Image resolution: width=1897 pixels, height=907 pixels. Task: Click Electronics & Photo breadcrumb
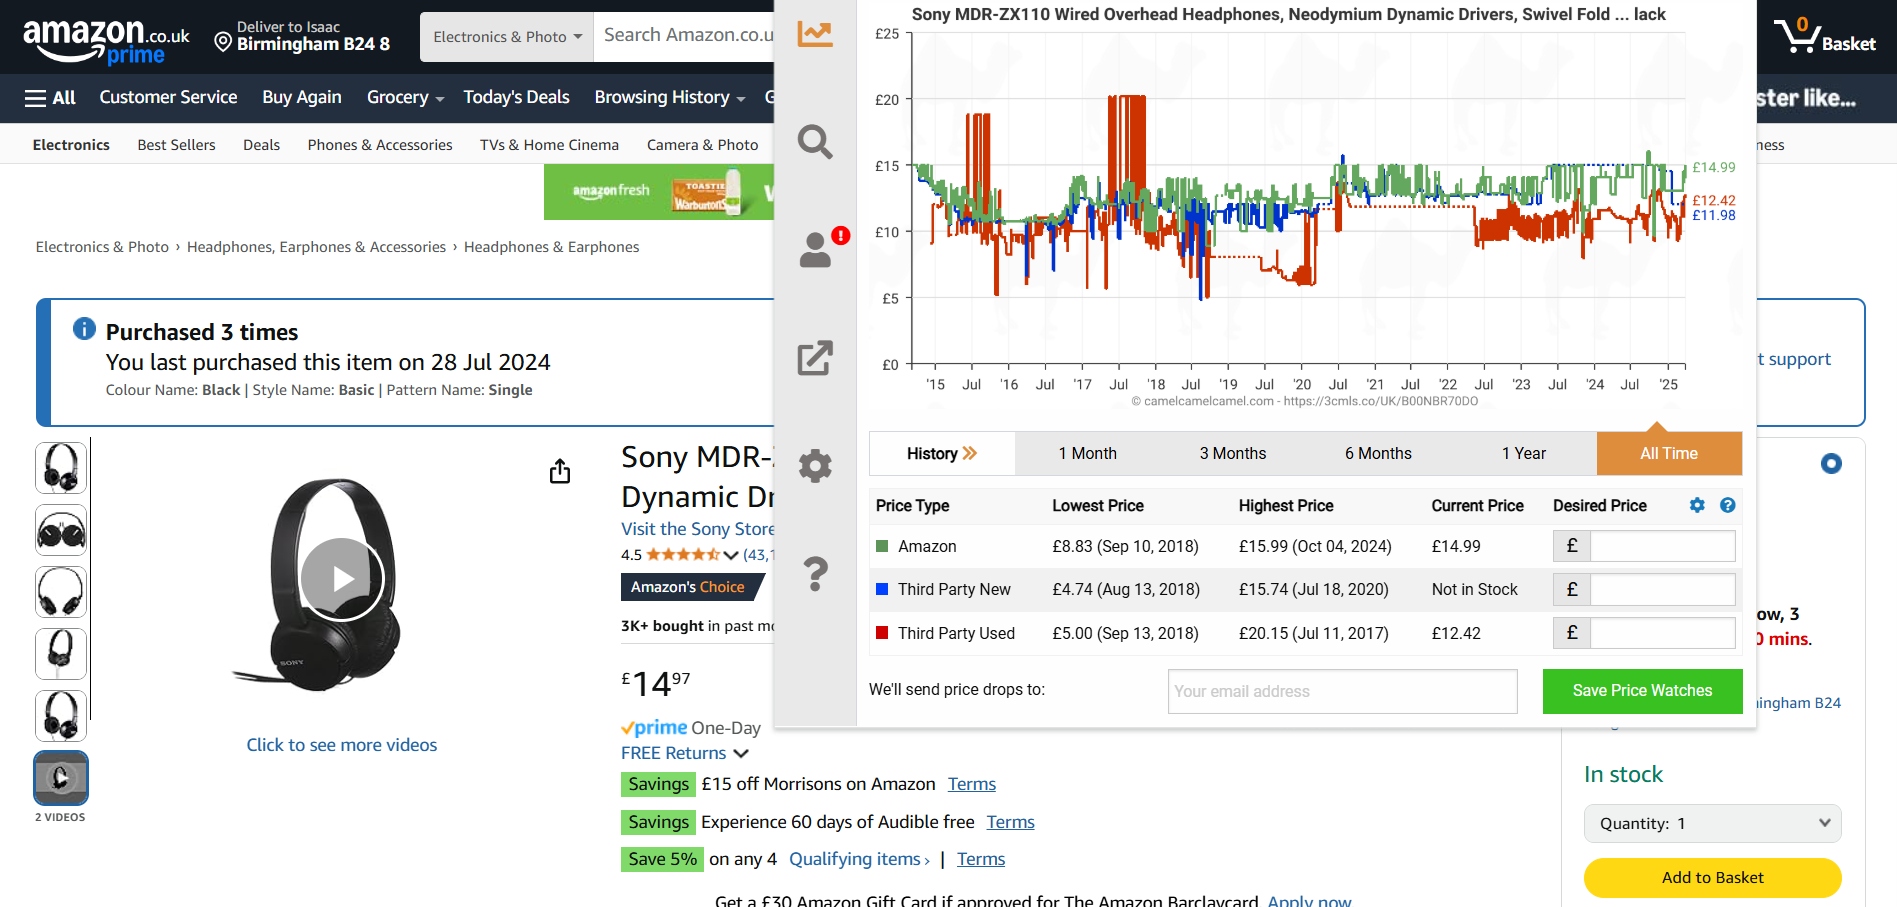coord(102,247)
